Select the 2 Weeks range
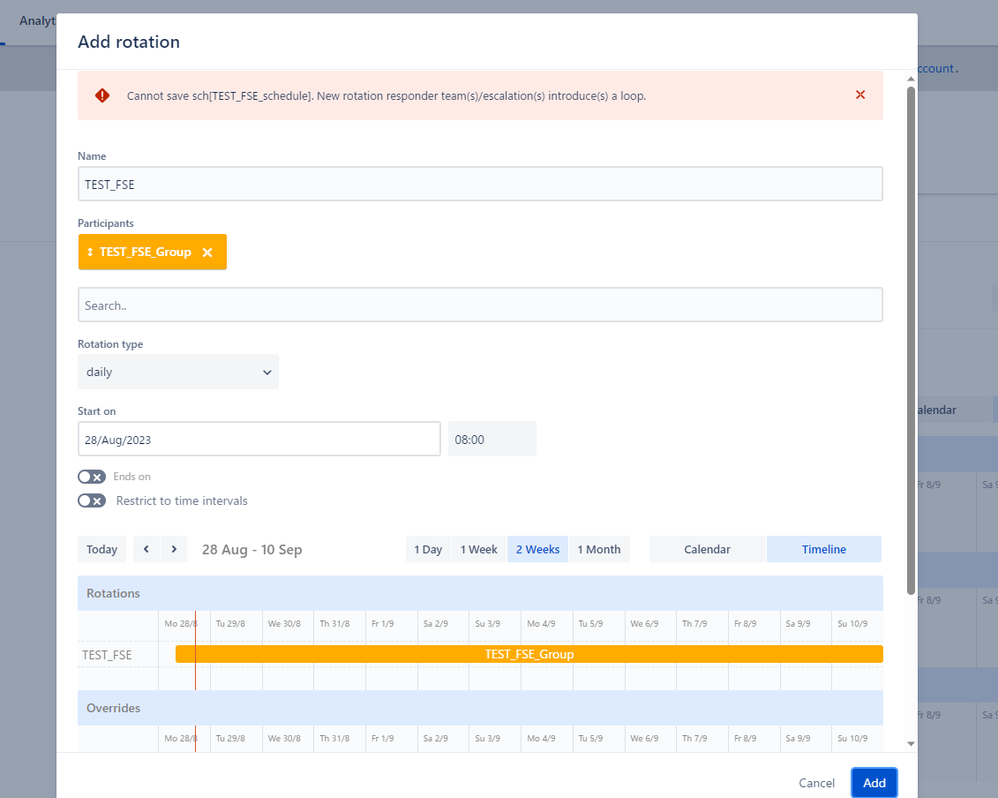 point(538,549)
